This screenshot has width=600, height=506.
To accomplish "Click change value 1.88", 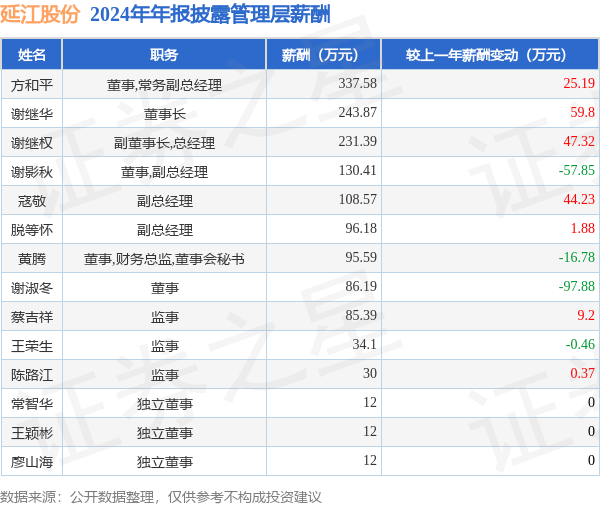I will point(582,229).
